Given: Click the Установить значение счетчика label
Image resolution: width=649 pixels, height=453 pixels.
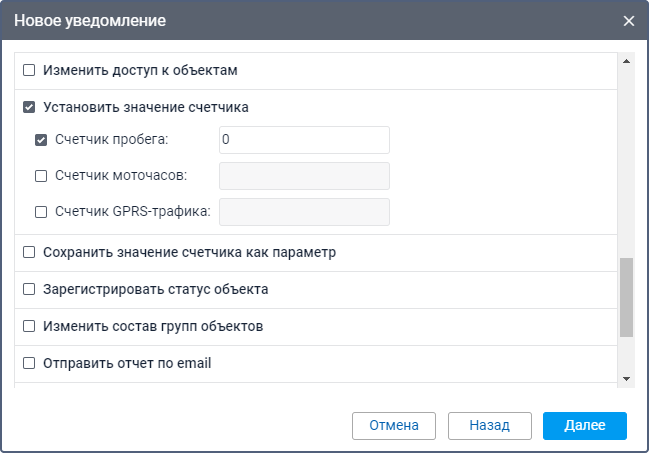Looking at the screenshot, I should [146, 107].
